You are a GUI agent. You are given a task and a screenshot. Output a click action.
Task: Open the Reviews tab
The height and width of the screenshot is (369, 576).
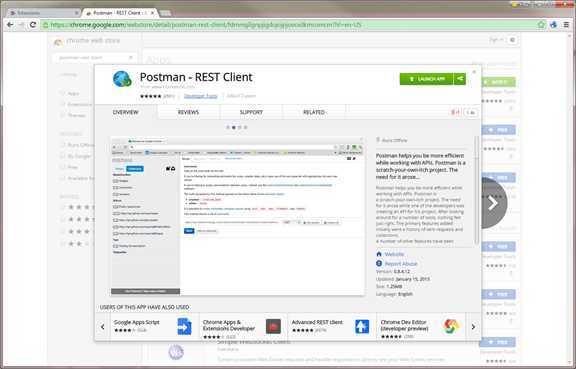click(x=188, y=112)
